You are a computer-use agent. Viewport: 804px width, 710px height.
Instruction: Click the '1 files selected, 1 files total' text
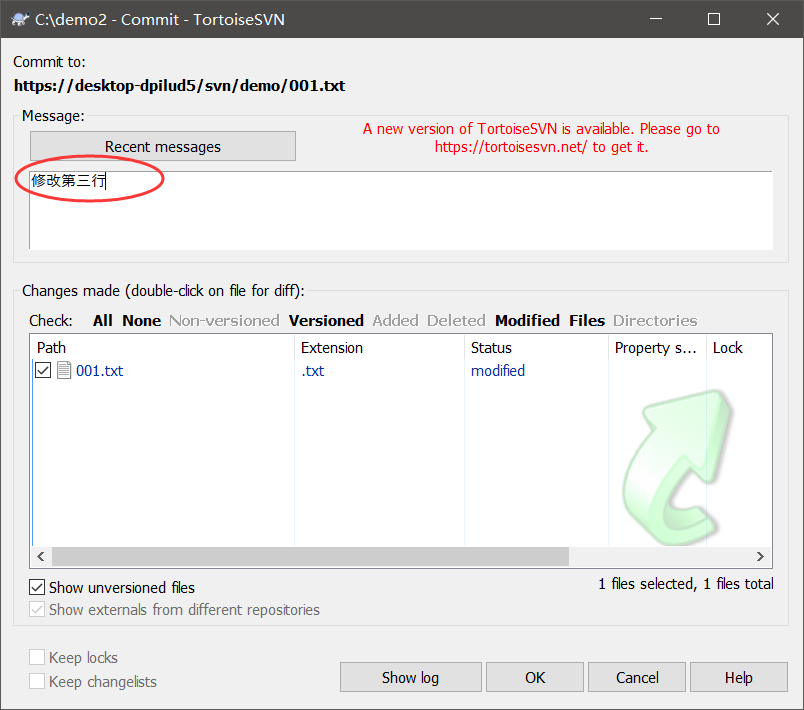pos(686,583)
